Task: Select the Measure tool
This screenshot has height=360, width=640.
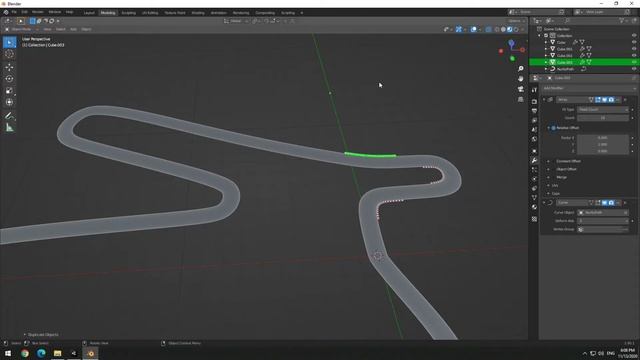Action: click(x=9, y=128)
